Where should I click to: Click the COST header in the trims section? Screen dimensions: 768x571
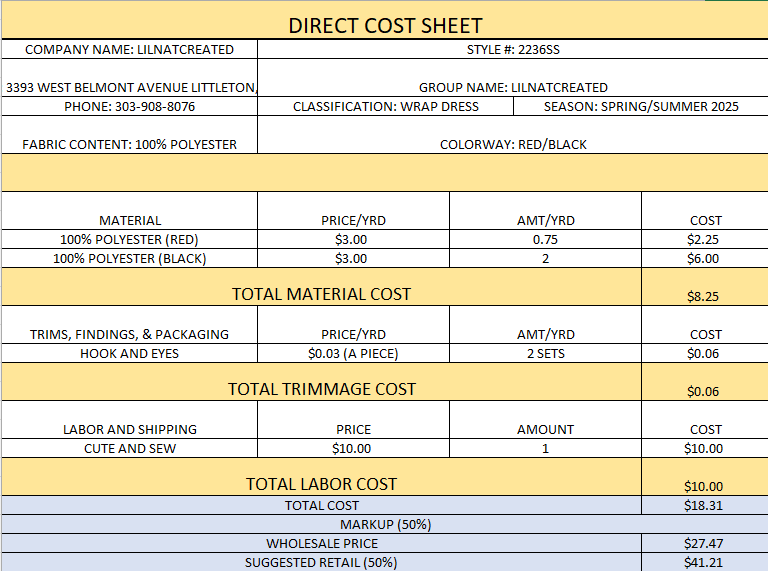pyautogui.click(x=705, y=325)
